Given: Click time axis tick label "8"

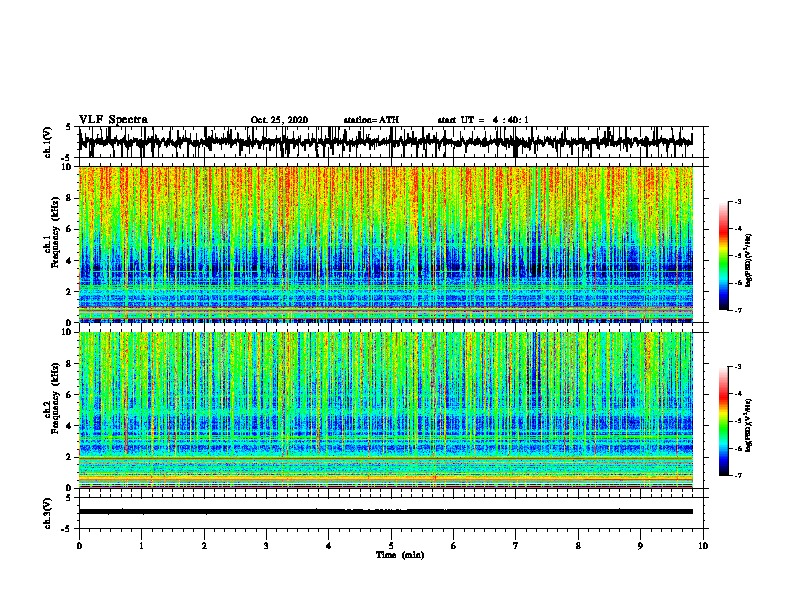Looking at the screenshot, I should click(578, 546).
